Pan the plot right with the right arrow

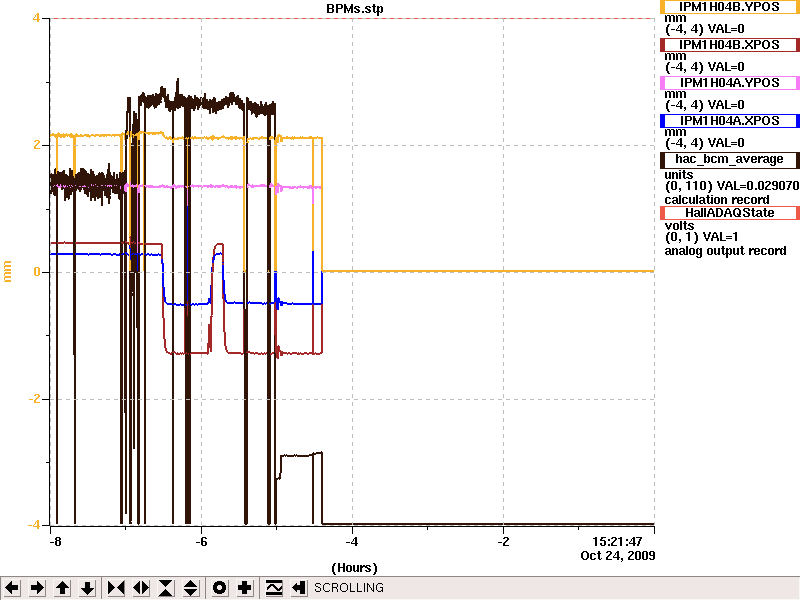click(x=37, y=588)
